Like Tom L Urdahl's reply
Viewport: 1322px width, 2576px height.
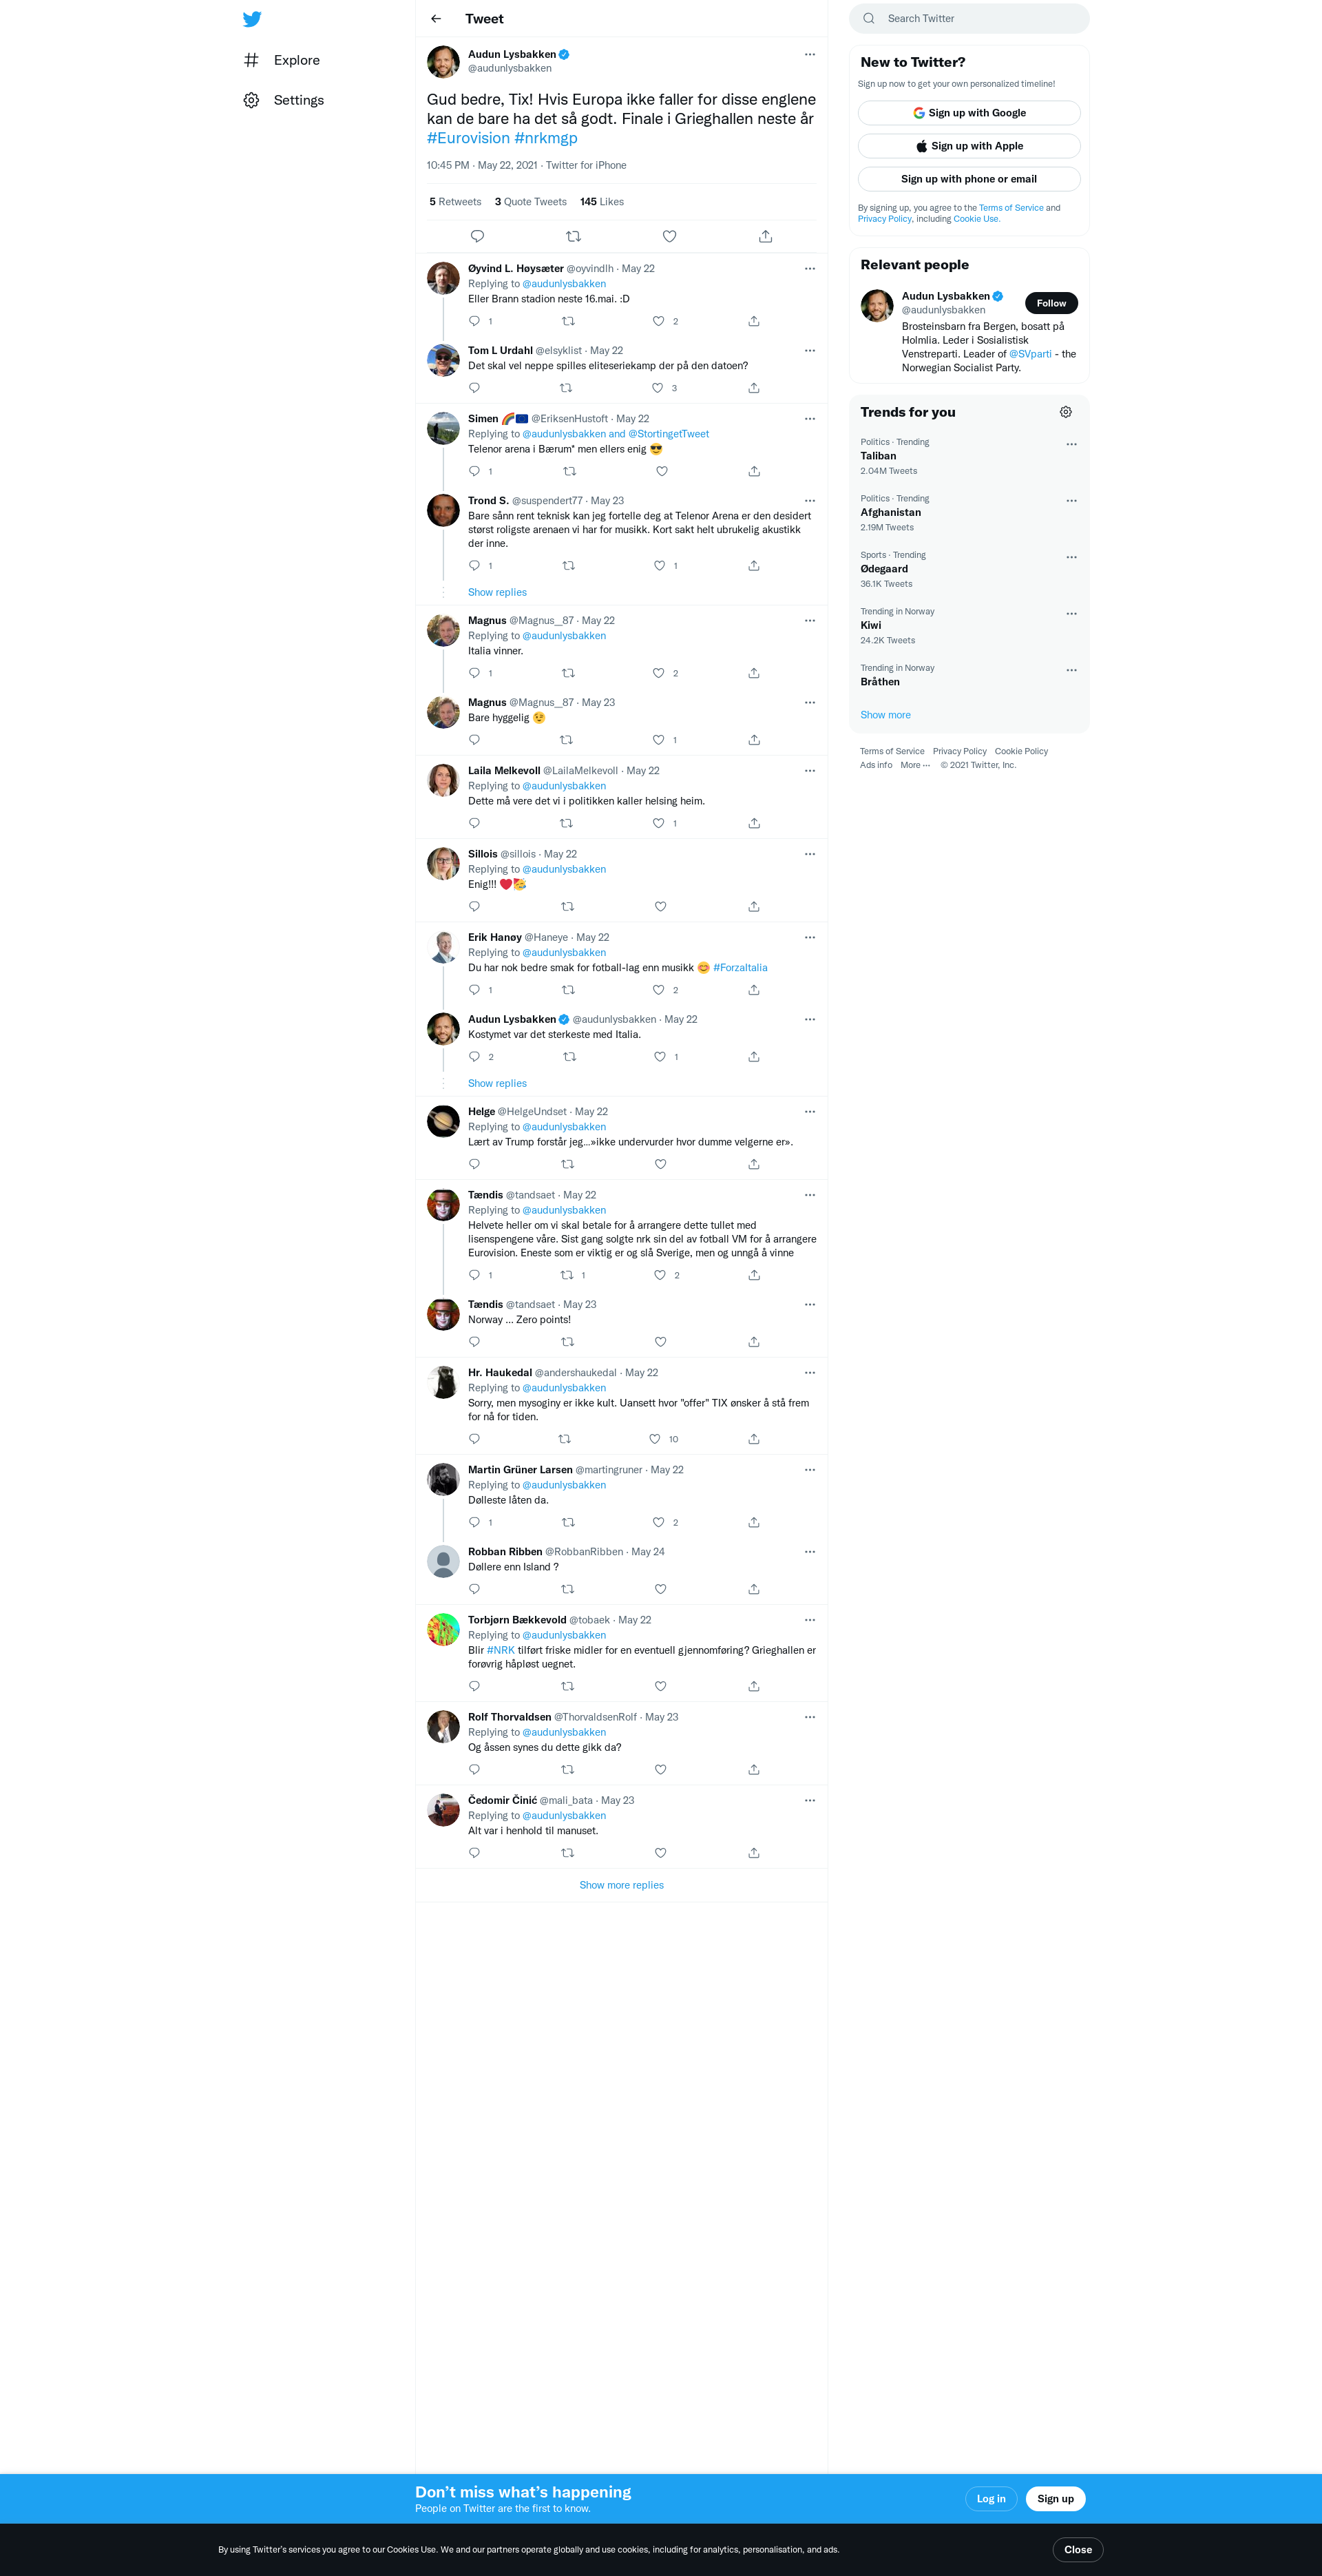coord(657,388)
